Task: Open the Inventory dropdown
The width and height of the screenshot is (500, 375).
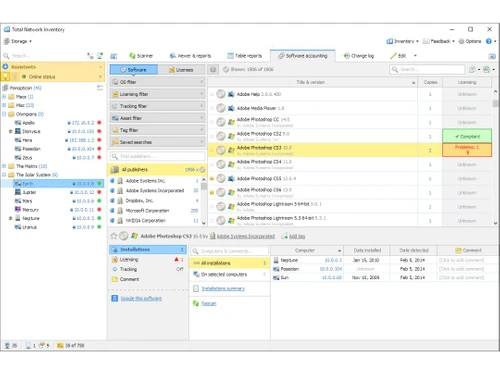Action: [402, 41]
